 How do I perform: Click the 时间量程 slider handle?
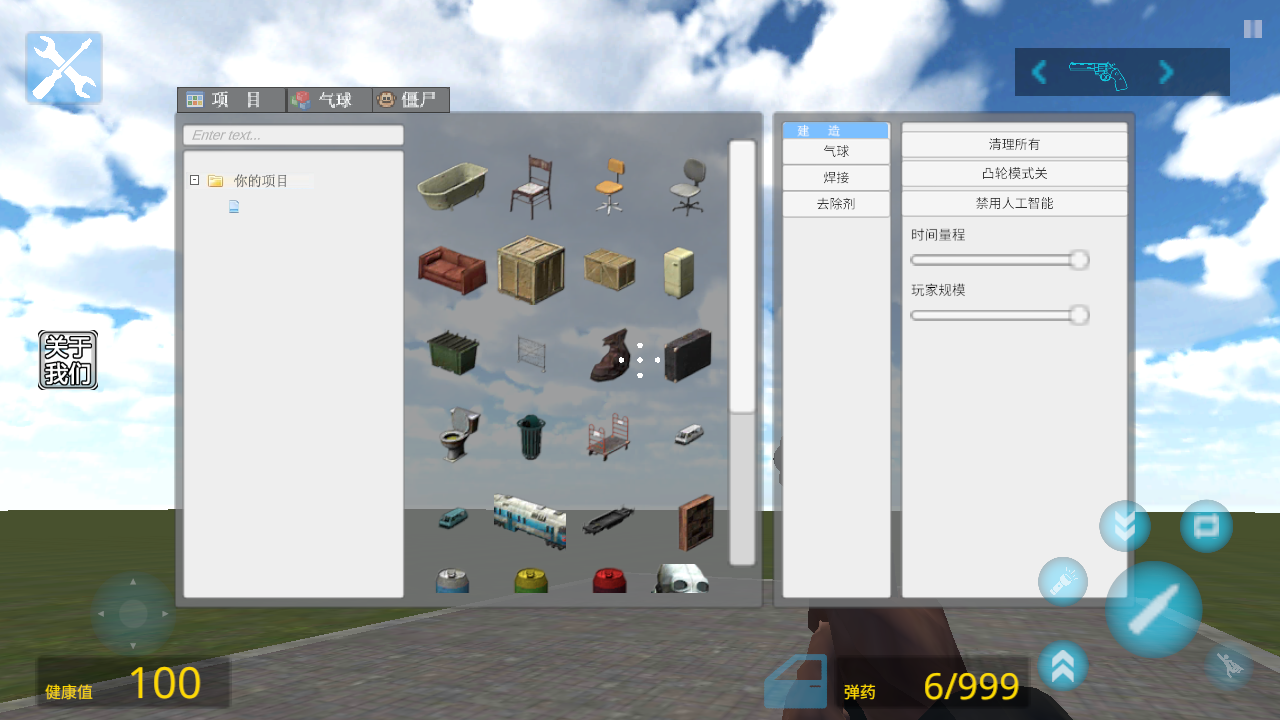(x=1078, y=261)
